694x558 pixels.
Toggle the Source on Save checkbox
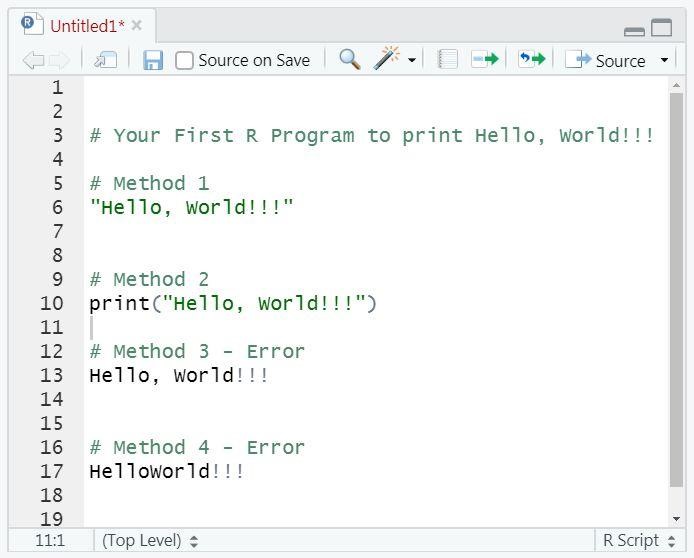[x=184, y=60]
